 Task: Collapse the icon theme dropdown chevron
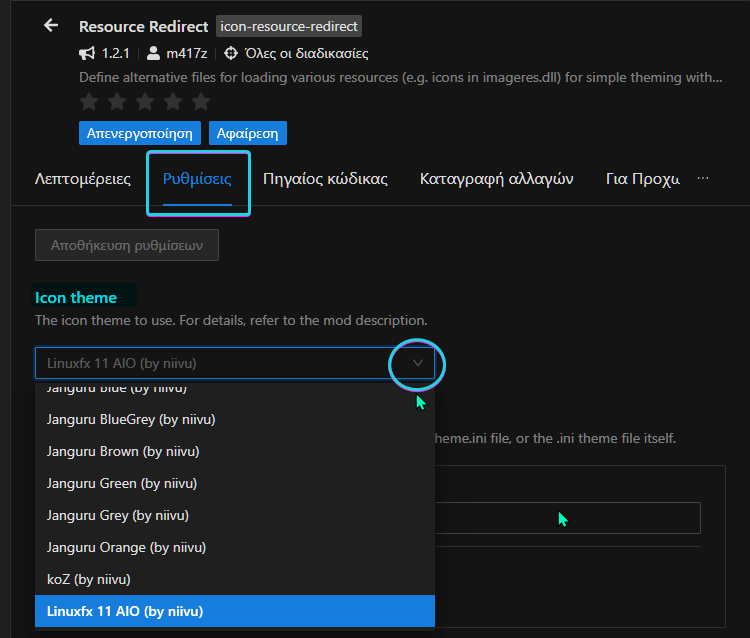418,363
